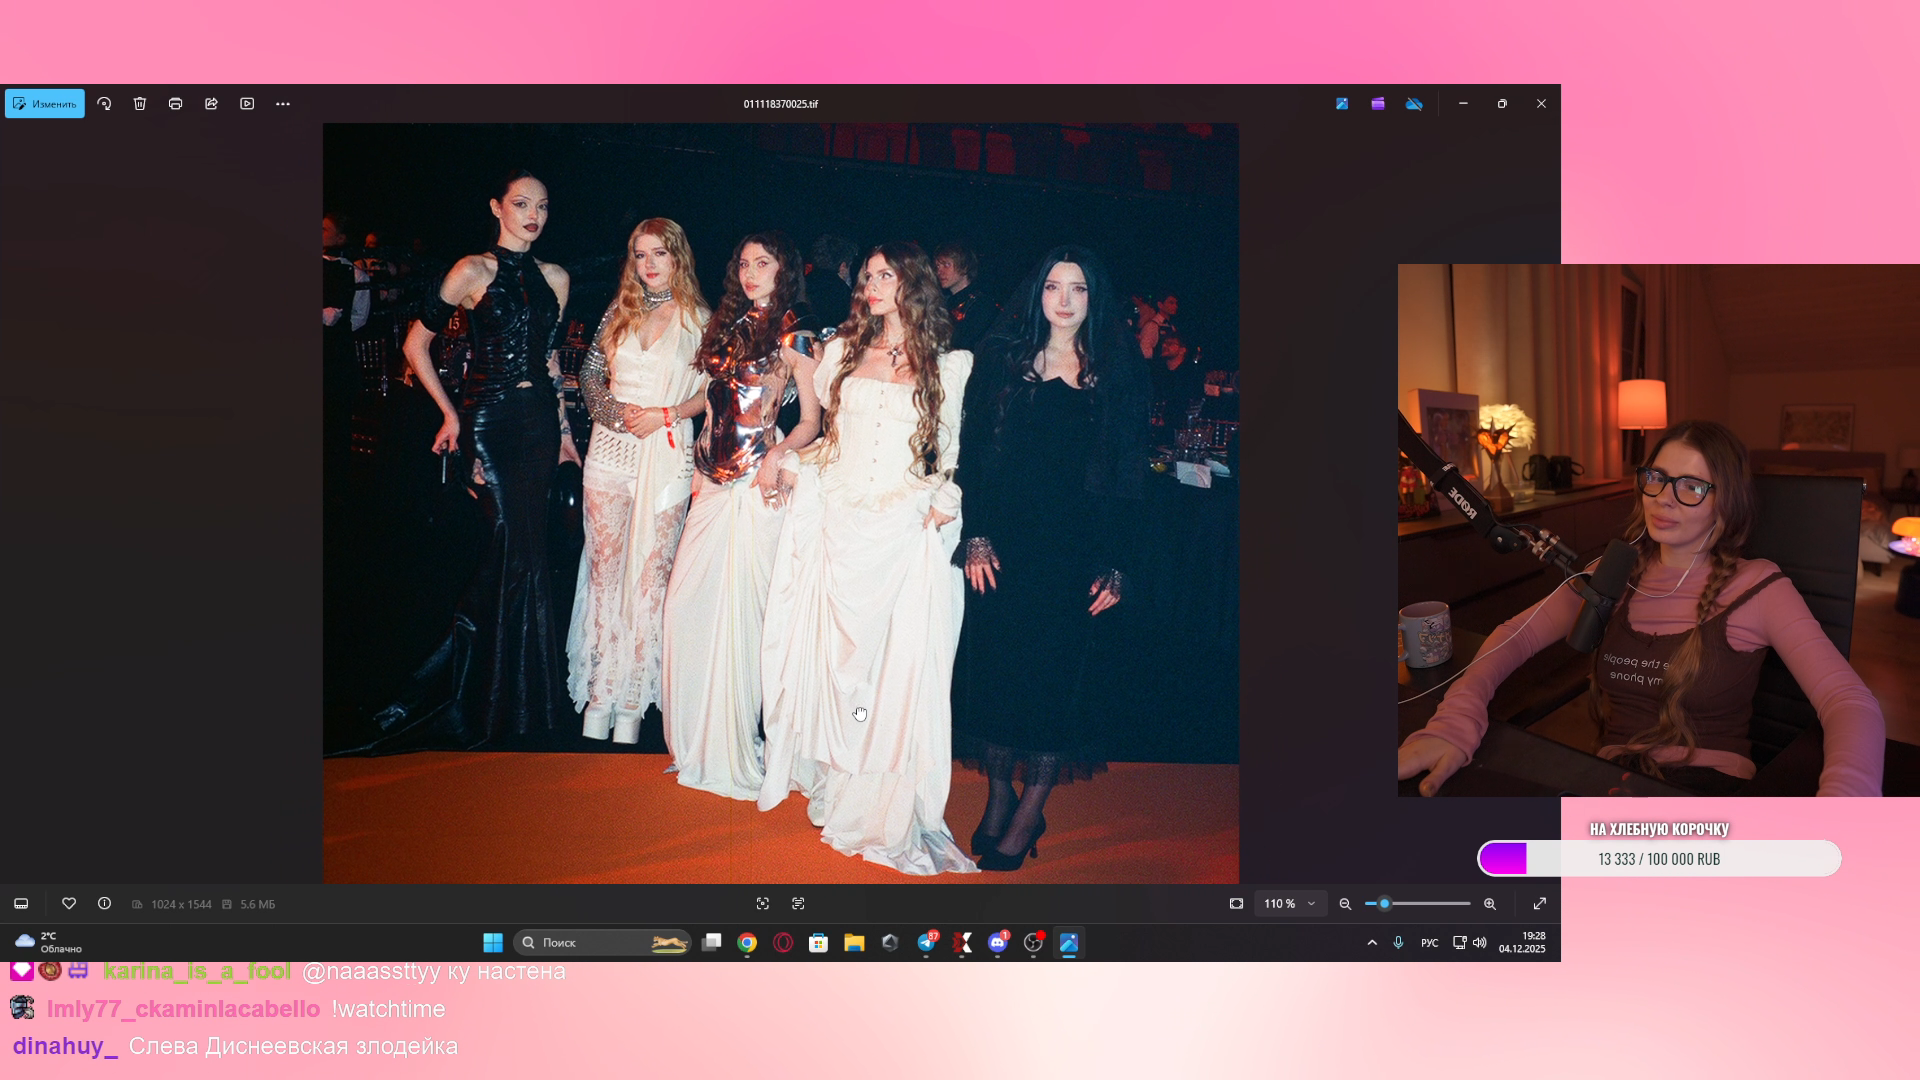The width and height of the screenshot is (1920, 1080).
Task: Toggle the filmstrip view icon
Action: tap(21, 904)
